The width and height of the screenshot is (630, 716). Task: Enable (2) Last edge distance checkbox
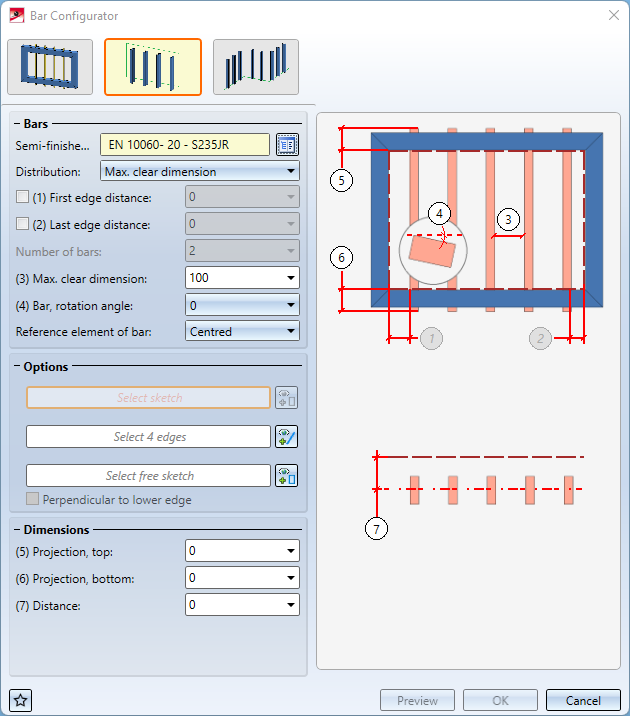[x=22, y=224]
